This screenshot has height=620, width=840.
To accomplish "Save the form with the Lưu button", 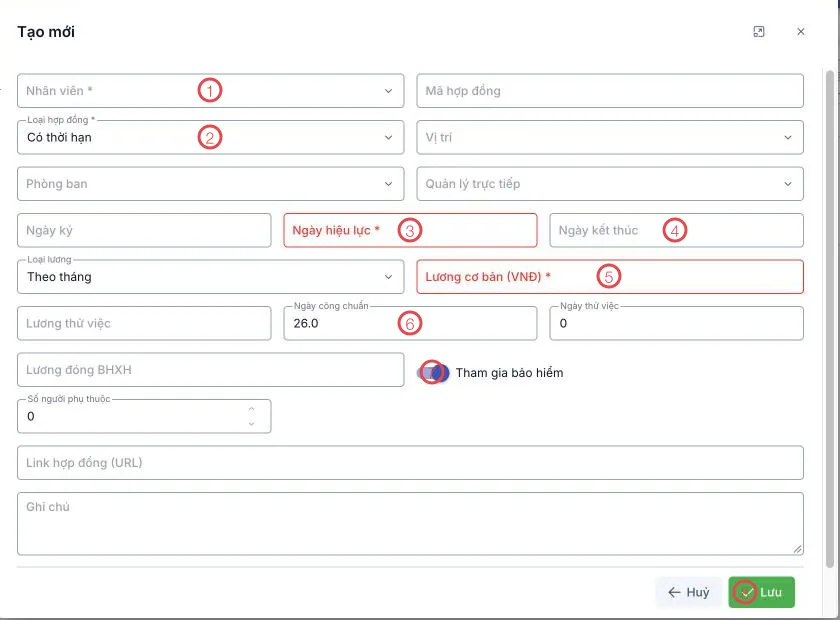I will [761, 592].
